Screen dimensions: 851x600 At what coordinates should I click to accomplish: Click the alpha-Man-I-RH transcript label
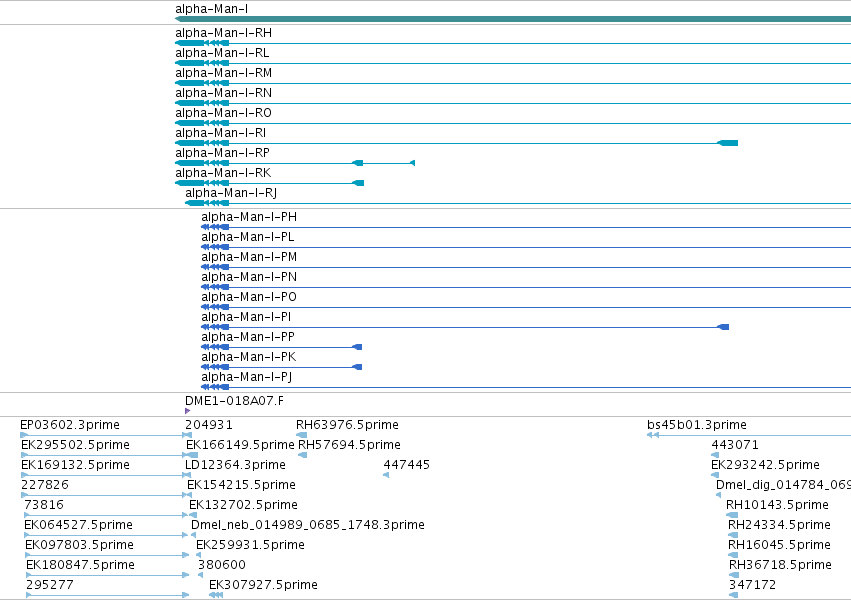point(223,33)
